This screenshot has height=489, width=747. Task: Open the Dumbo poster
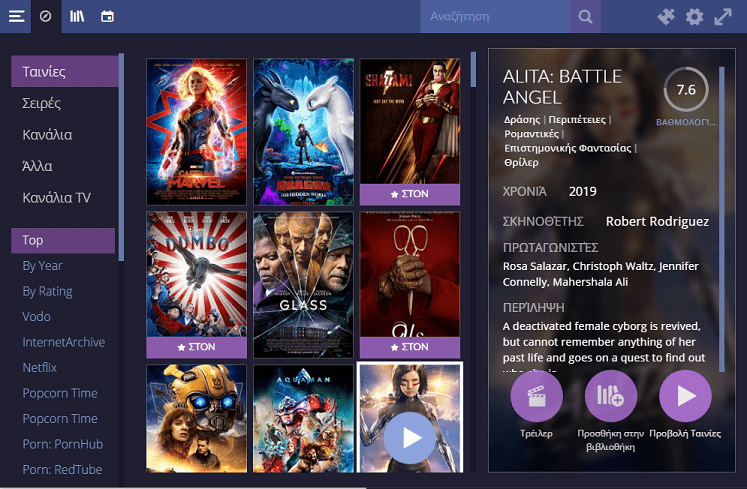196,275
